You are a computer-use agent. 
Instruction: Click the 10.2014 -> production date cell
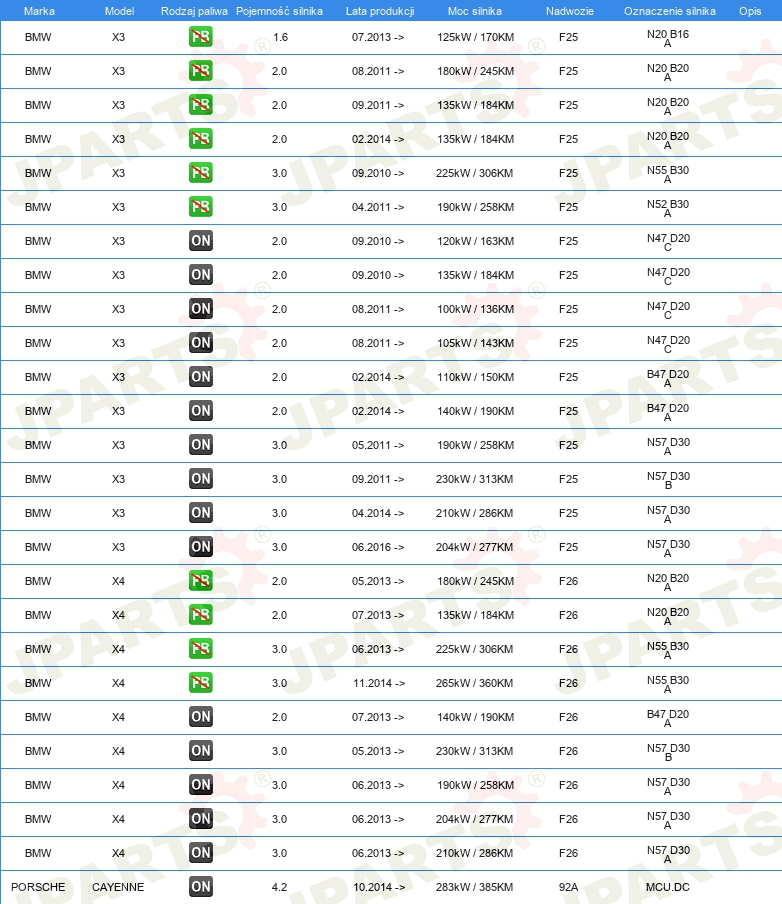point(379,887)
